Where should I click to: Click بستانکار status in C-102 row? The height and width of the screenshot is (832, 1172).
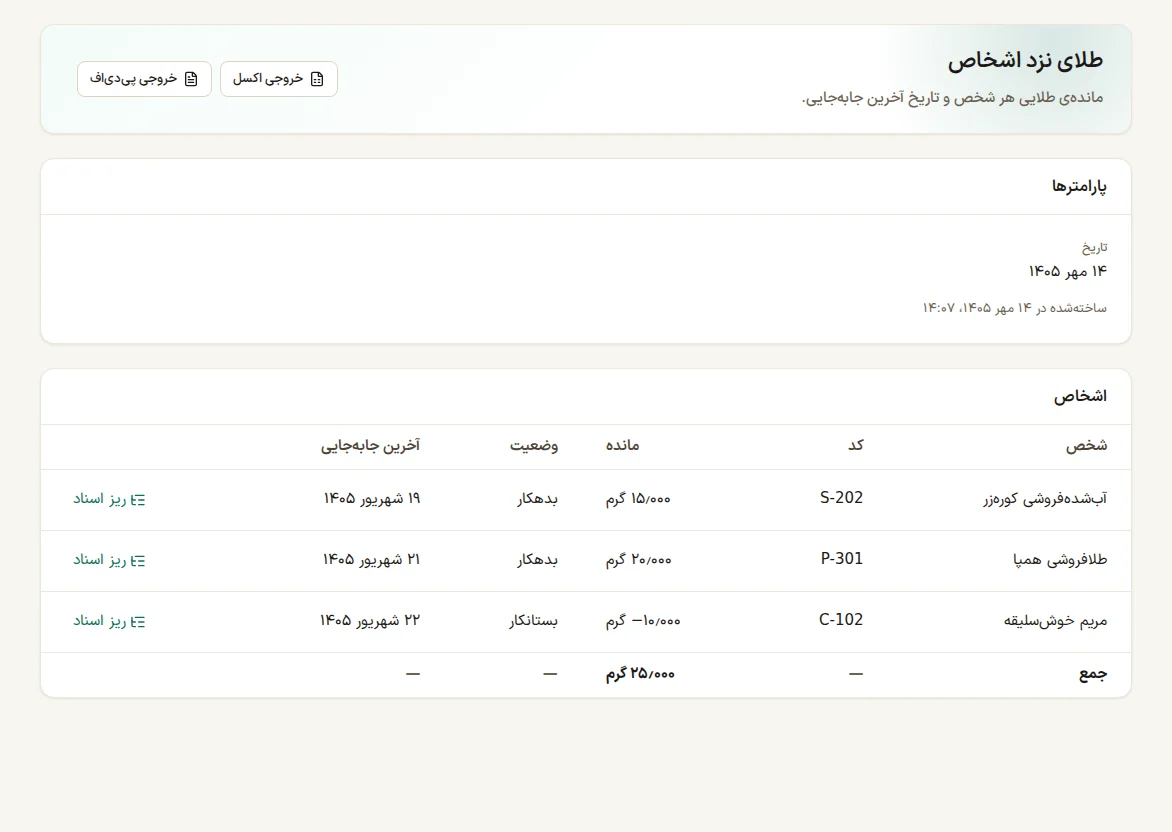534,622
